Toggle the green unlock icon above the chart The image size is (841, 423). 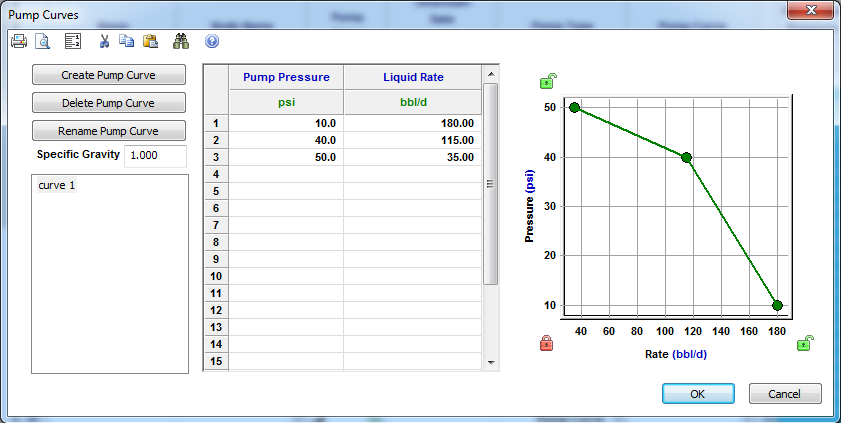(x=548, y=81)
